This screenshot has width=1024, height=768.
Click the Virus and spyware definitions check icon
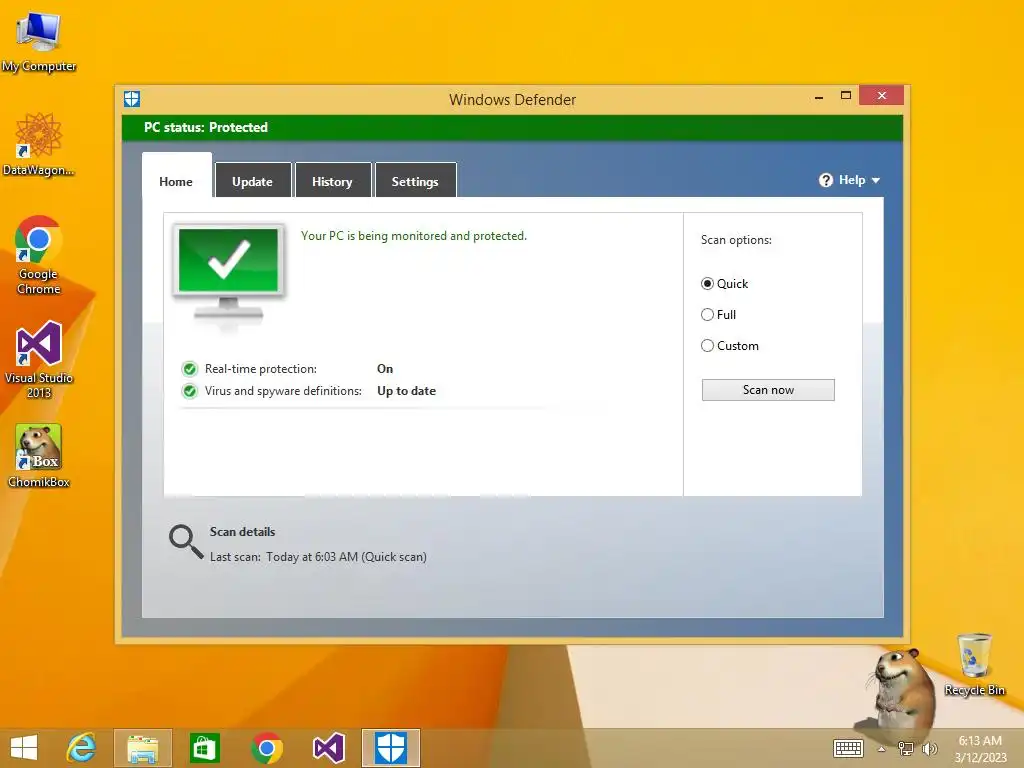coord(189,391)
